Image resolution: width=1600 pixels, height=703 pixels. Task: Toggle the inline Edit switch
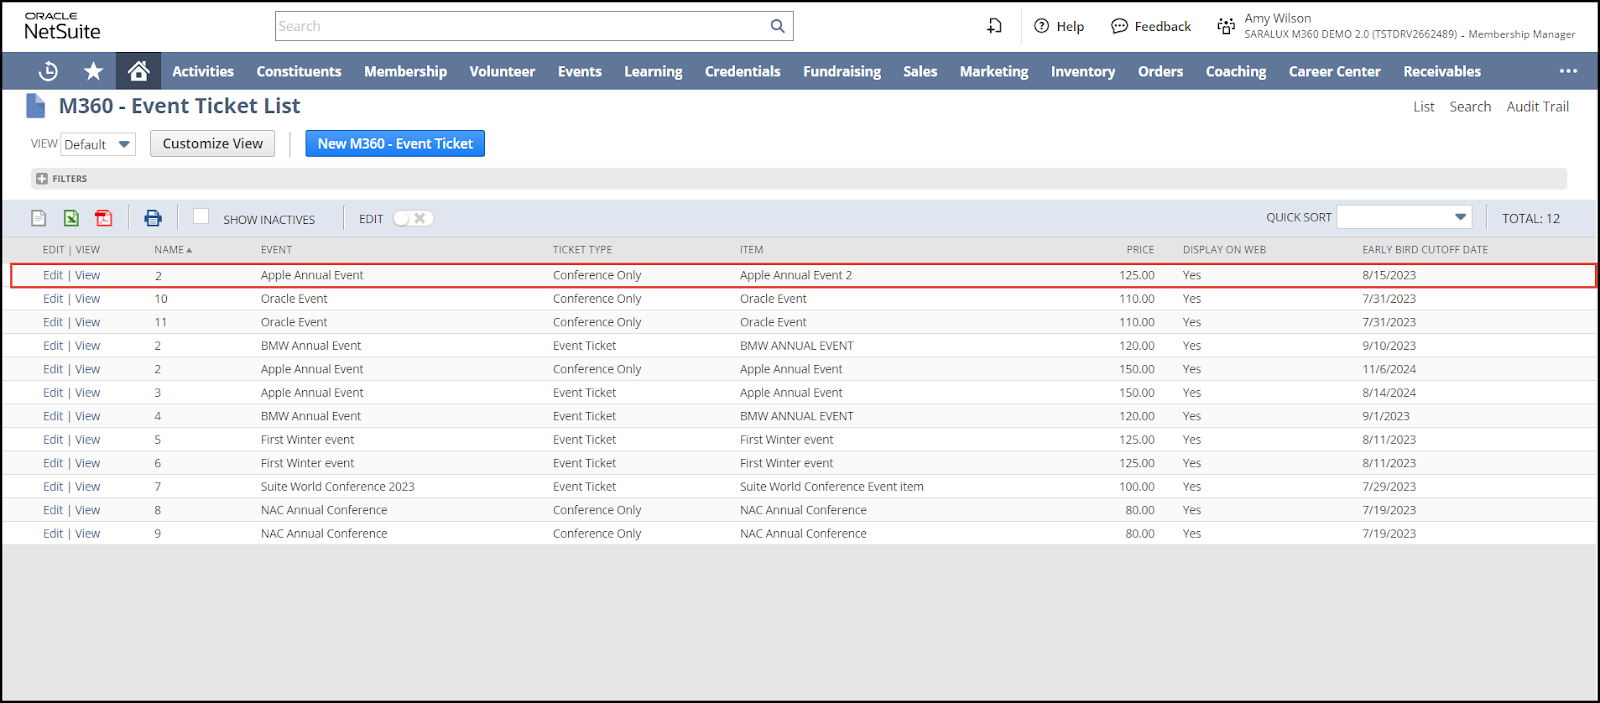tap(413, 218)
